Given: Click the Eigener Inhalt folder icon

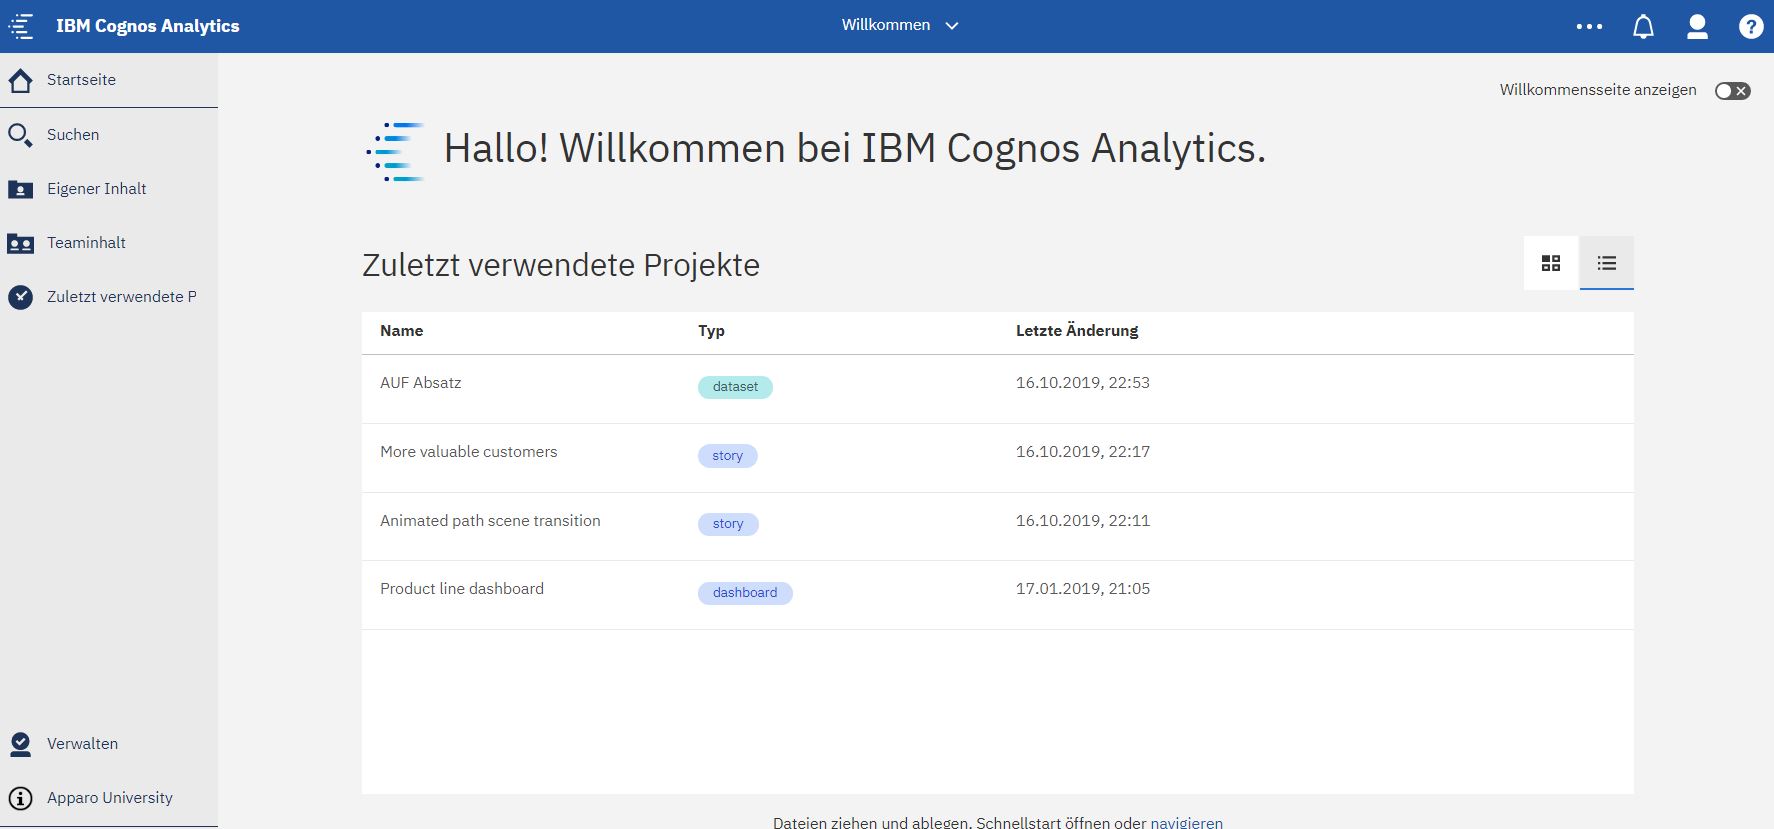Looking at the screenshot, I should coord(20,189).
